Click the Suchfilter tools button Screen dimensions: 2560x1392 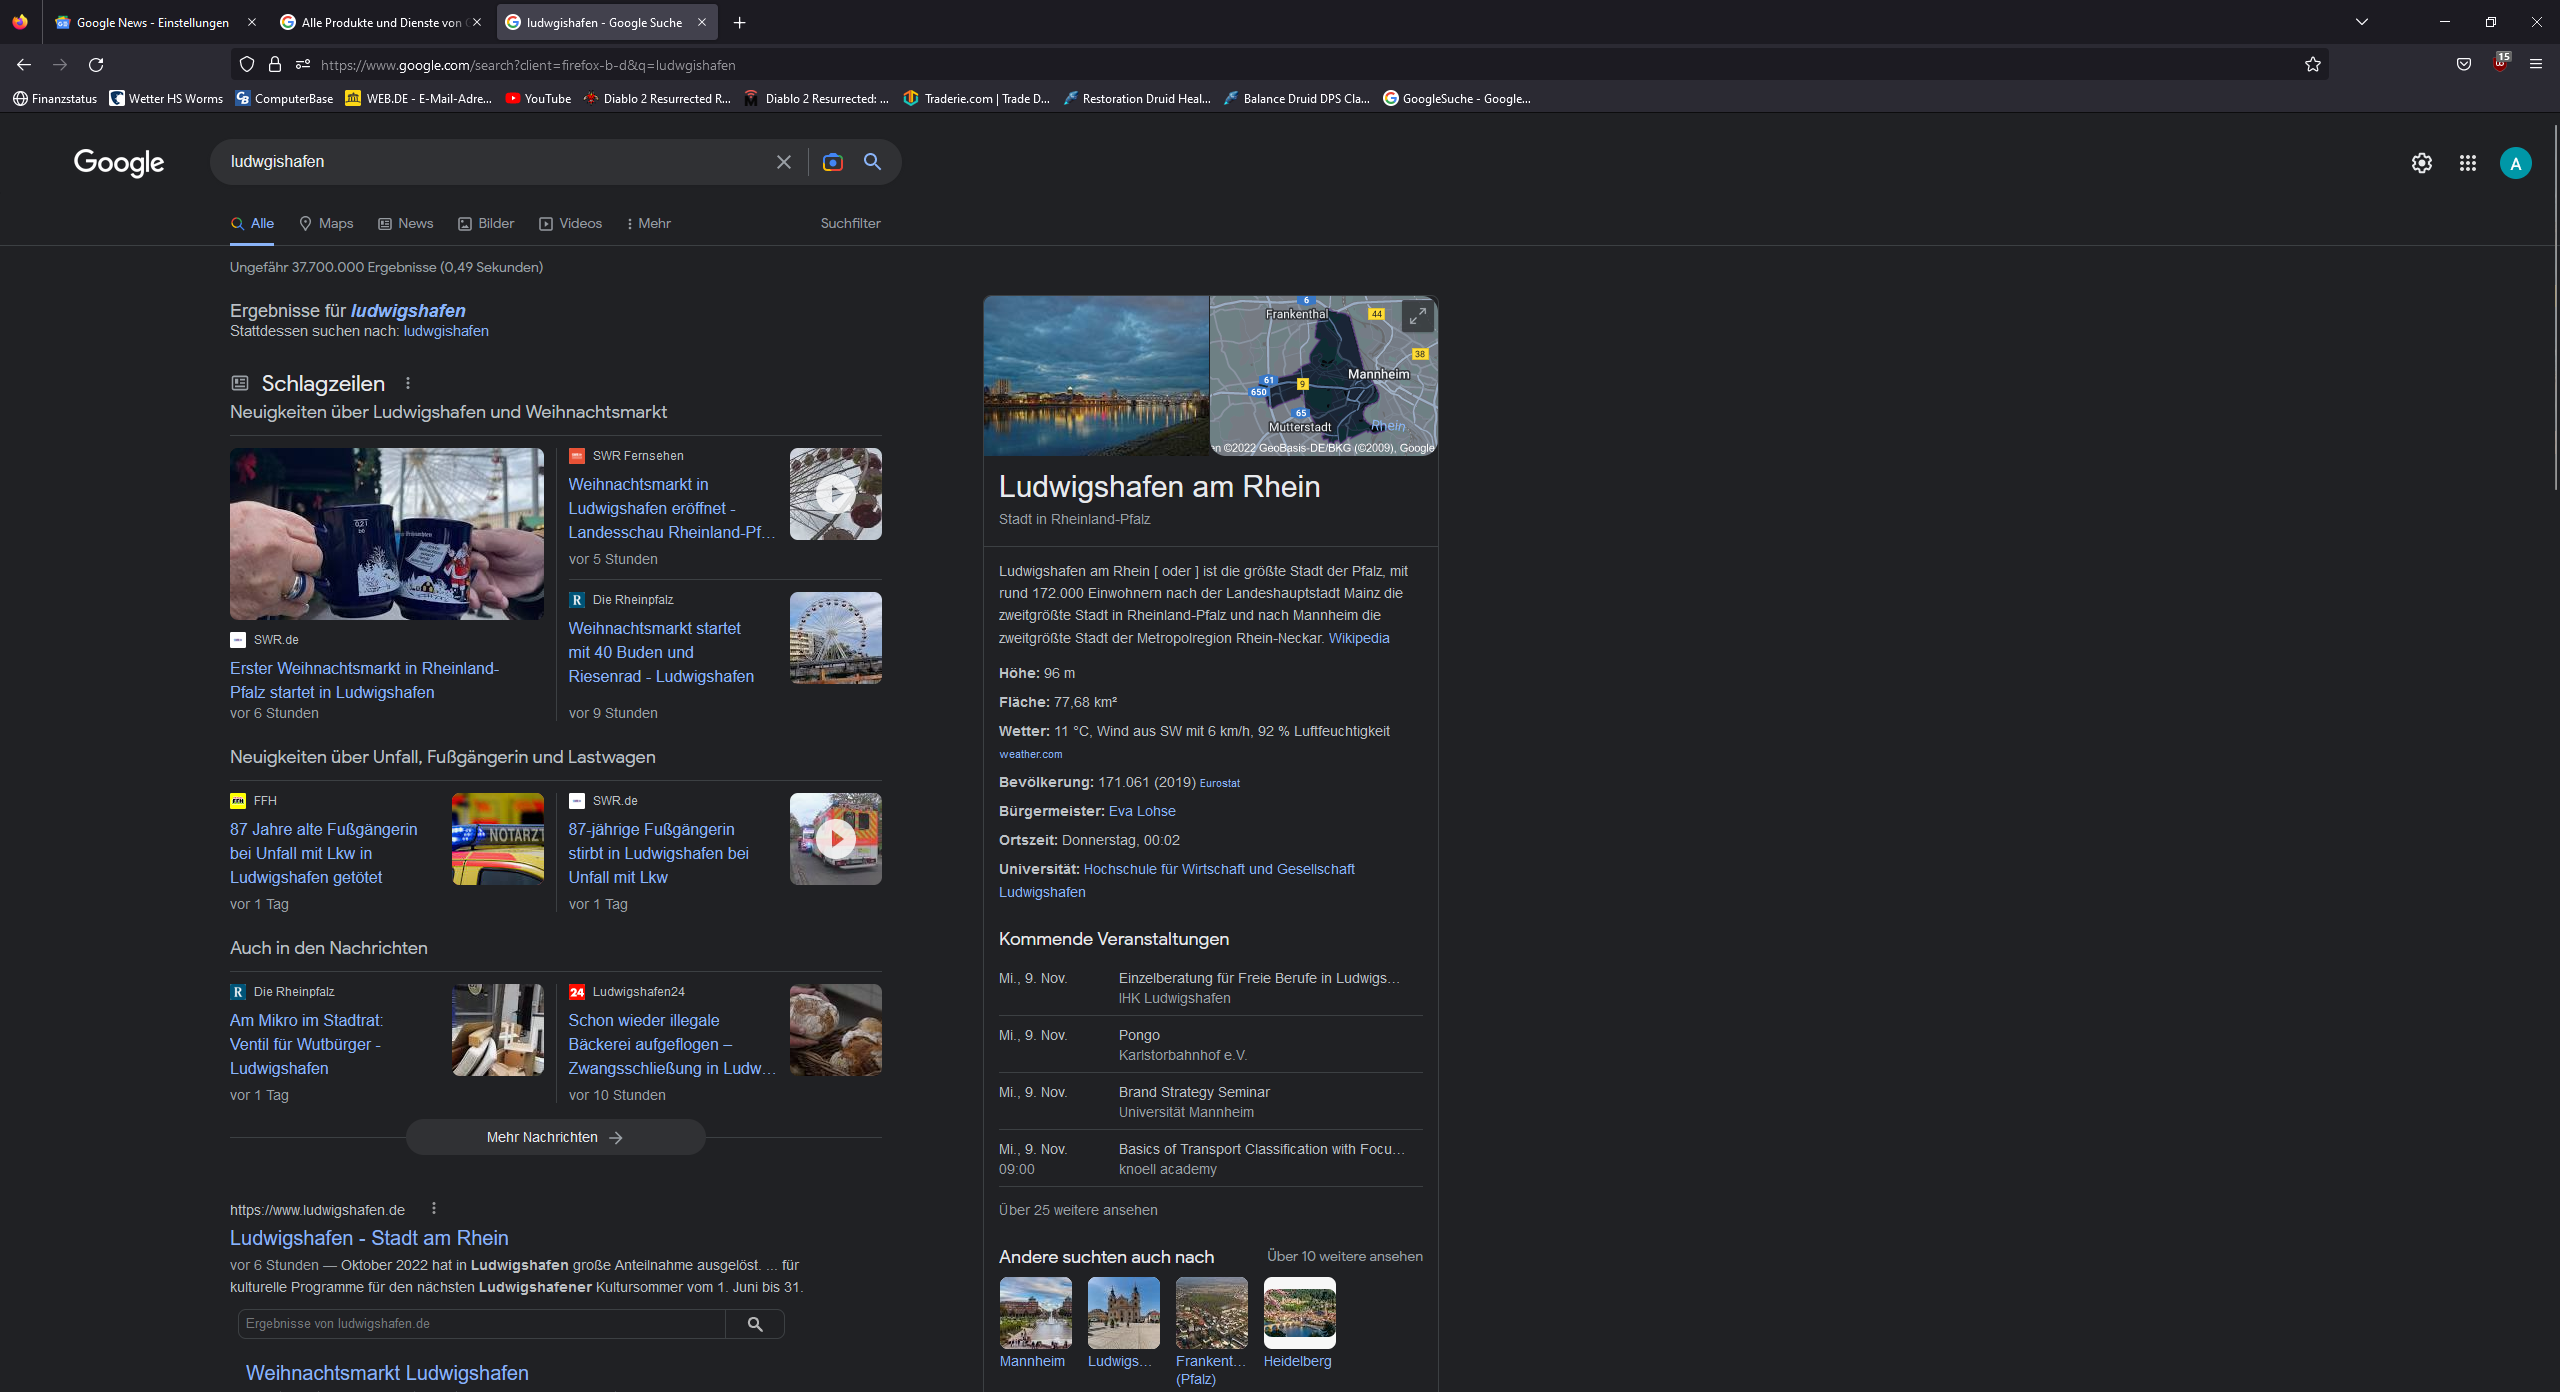[x=850, y=223]
